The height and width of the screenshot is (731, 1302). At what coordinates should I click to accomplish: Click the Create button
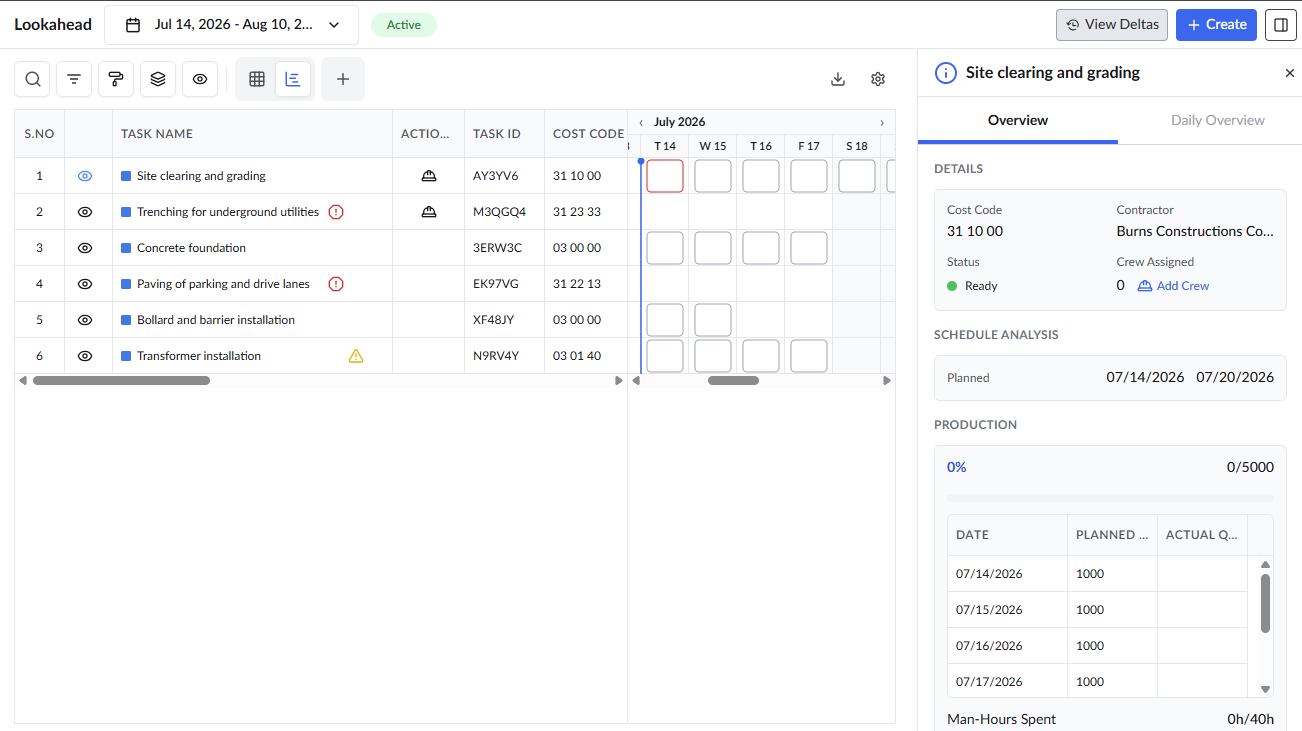[1216, 25]
